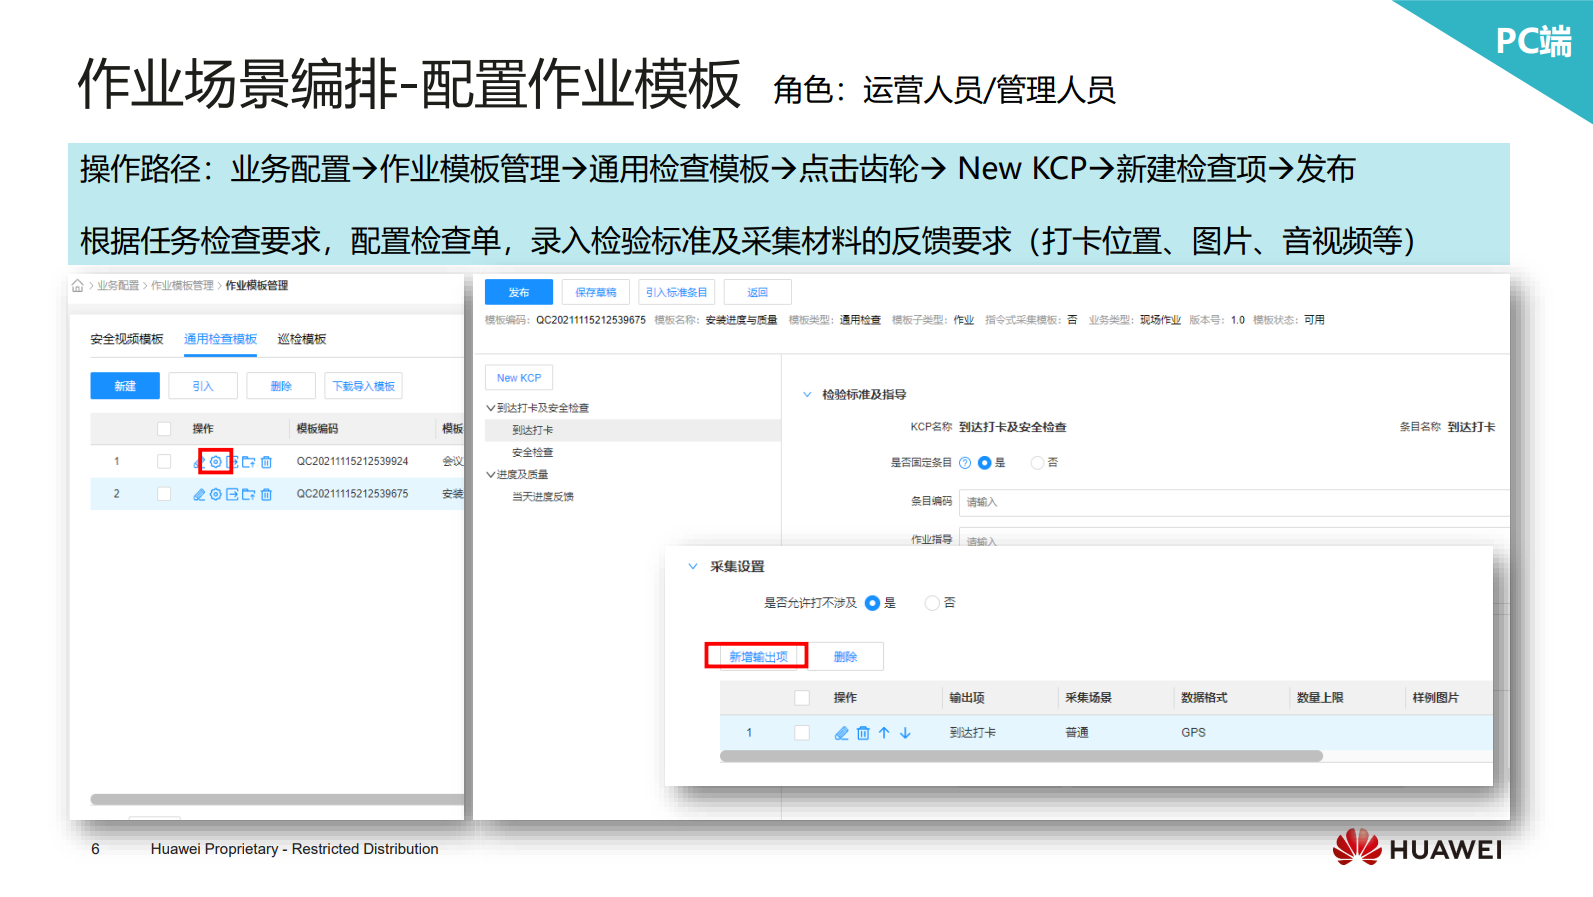Go to 业务配置 breadcrumb

(118, 286)
